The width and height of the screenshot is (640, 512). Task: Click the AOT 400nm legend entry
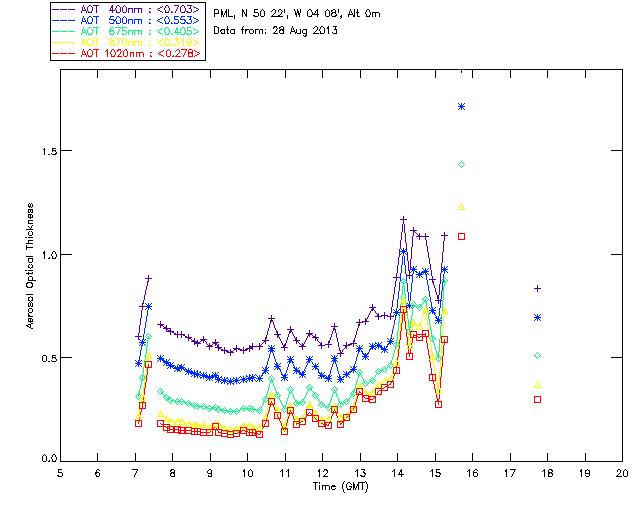click(127, 9)
